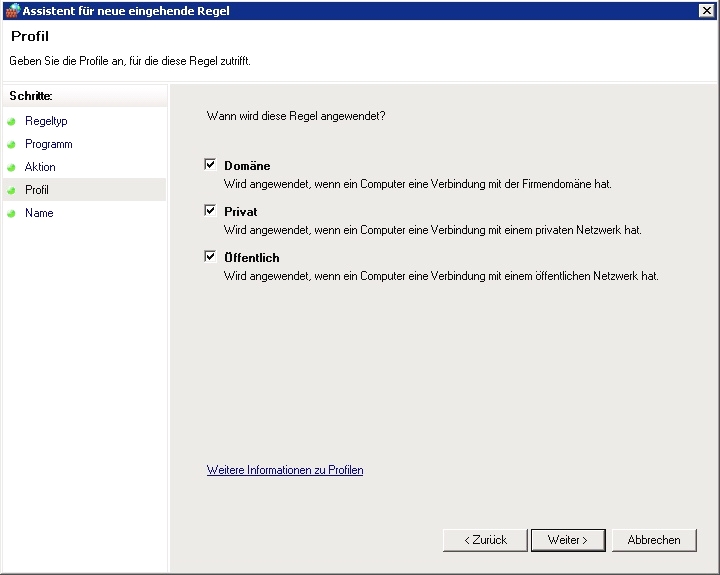Click the green bullet beside Programm
The width and height of the screenshot is (720, 575).
click(x=12, y=144)
